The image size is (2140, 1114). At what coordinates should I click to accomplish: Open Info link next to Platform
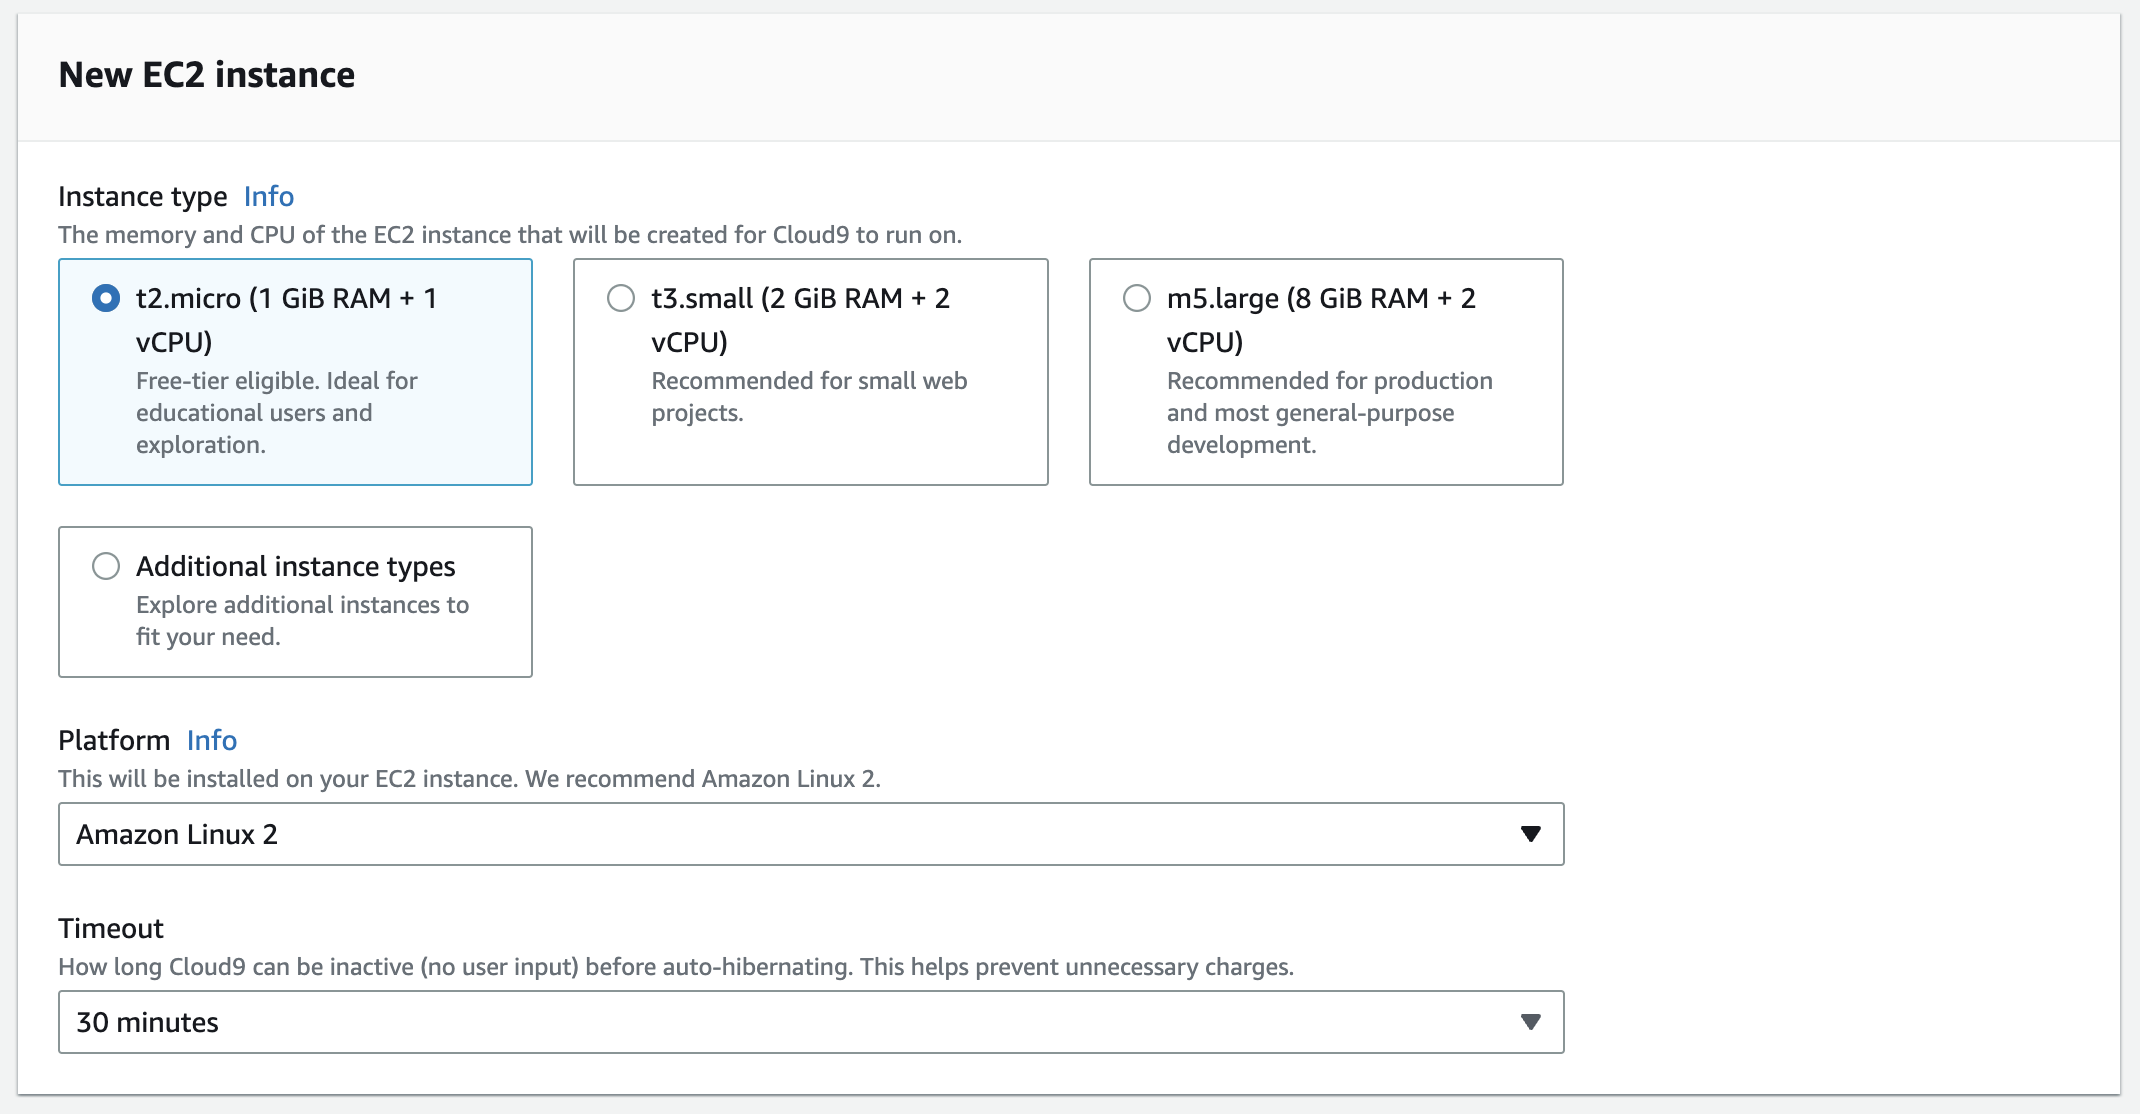(212, 740)
